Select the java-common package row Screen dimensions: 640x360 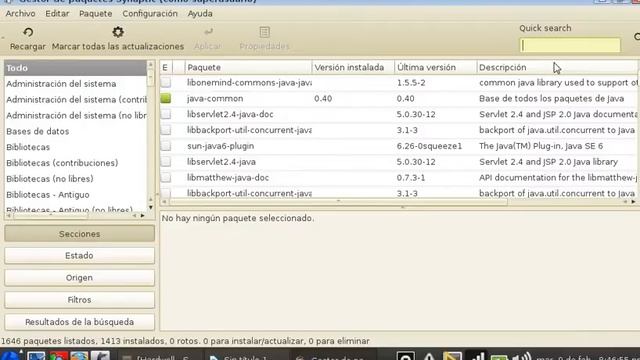tap(399, 98)
